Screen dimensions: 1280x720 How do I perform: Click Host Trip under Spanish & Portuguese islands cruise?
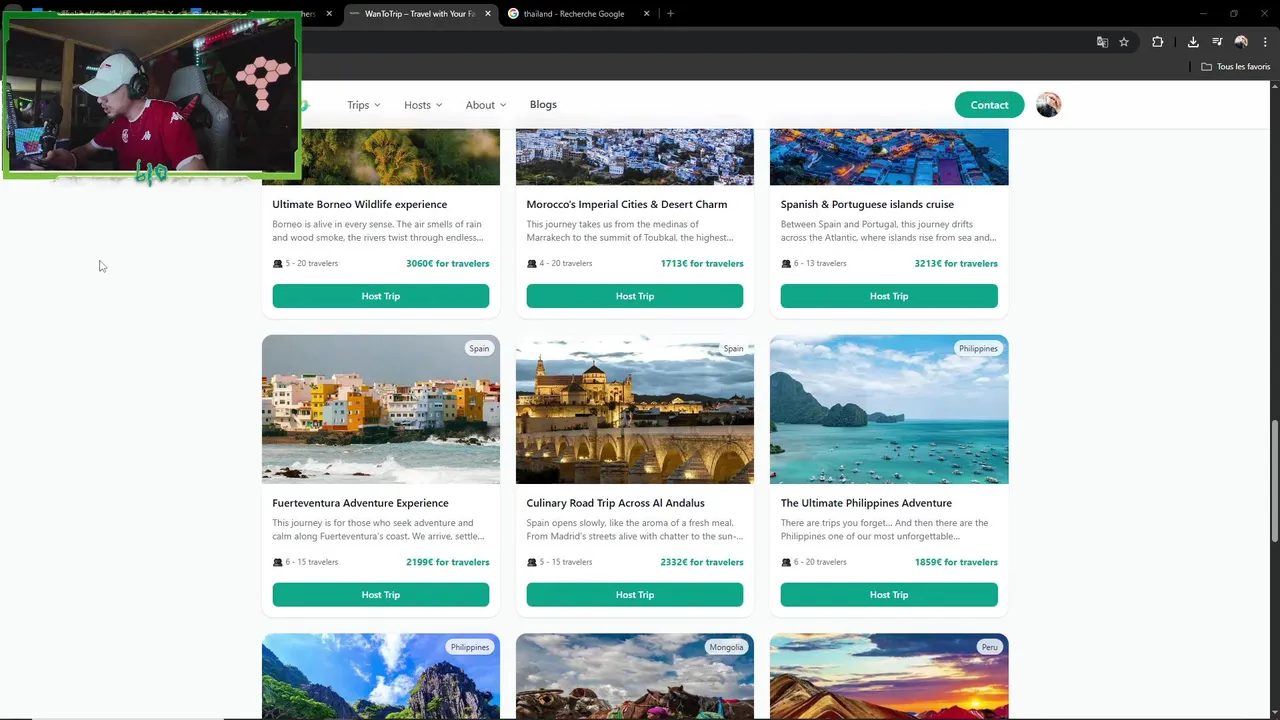[889, 296]
